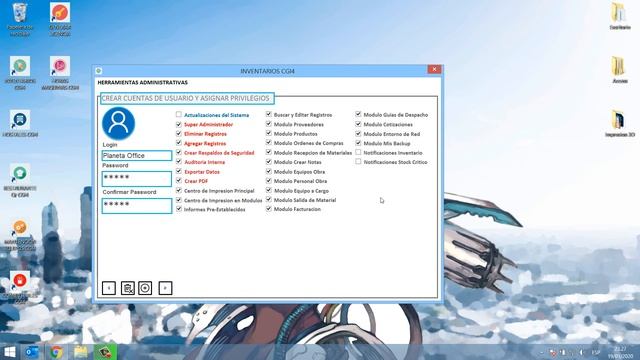Open File Explorer from the taskbar
Viewport: 640px width, 360px height.
(81, 352)
